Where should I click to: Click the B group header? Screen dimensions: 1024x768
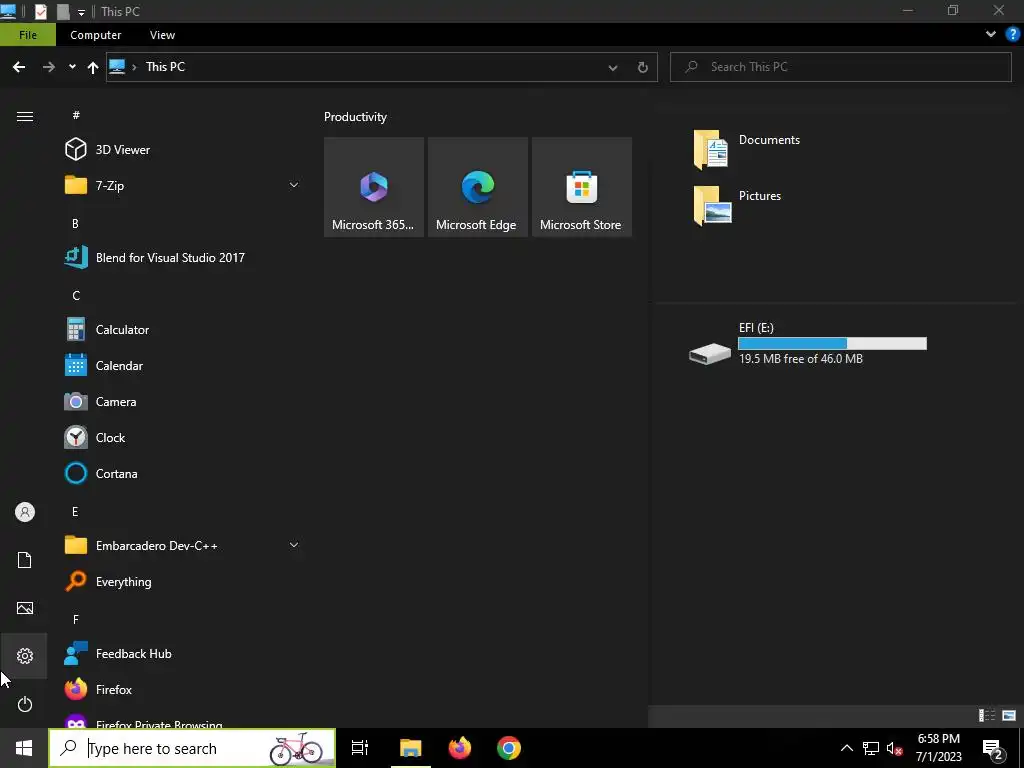click(75, 223)
